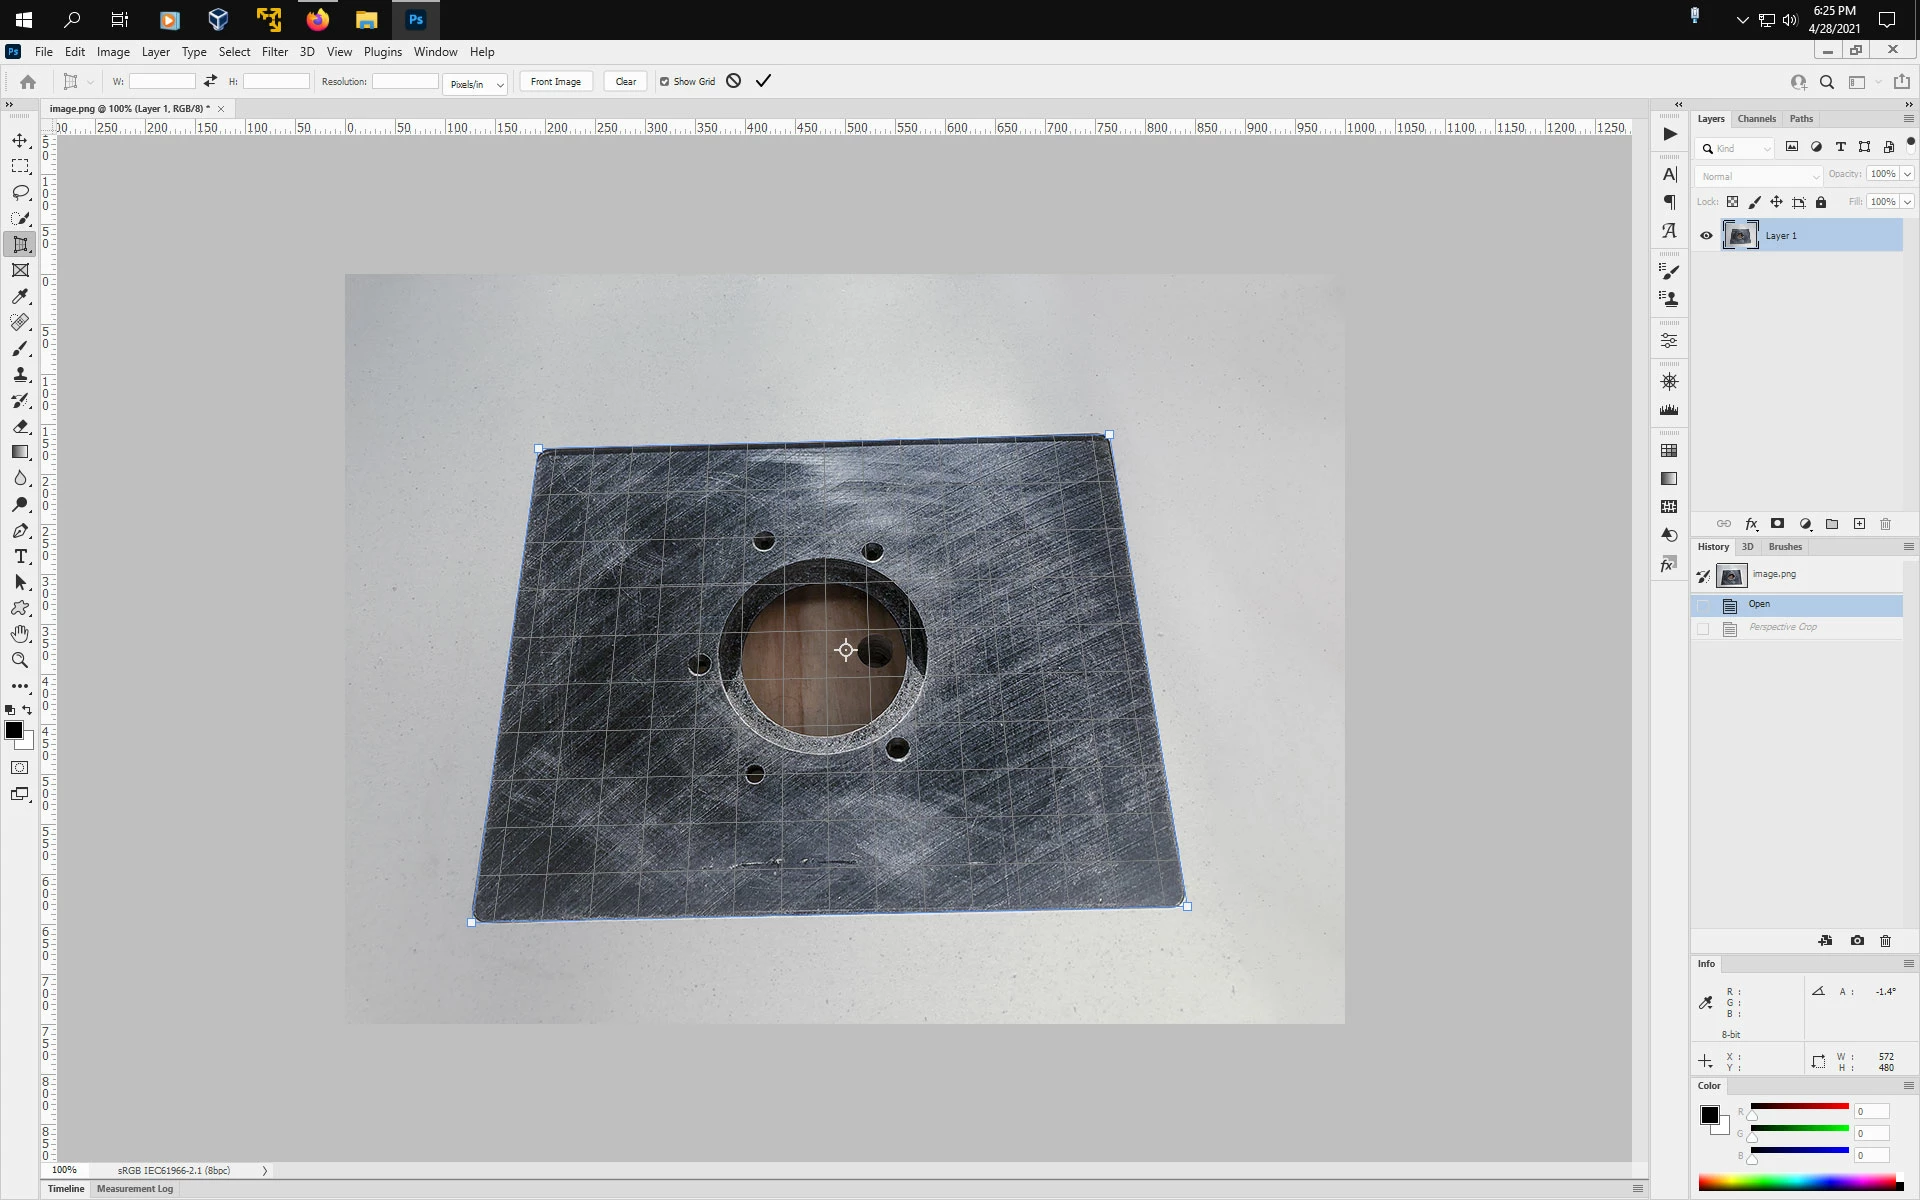The image size is (1920, 1200).
Task: Click the foreground color swatch in toolbar
Action: click(14, 731)
